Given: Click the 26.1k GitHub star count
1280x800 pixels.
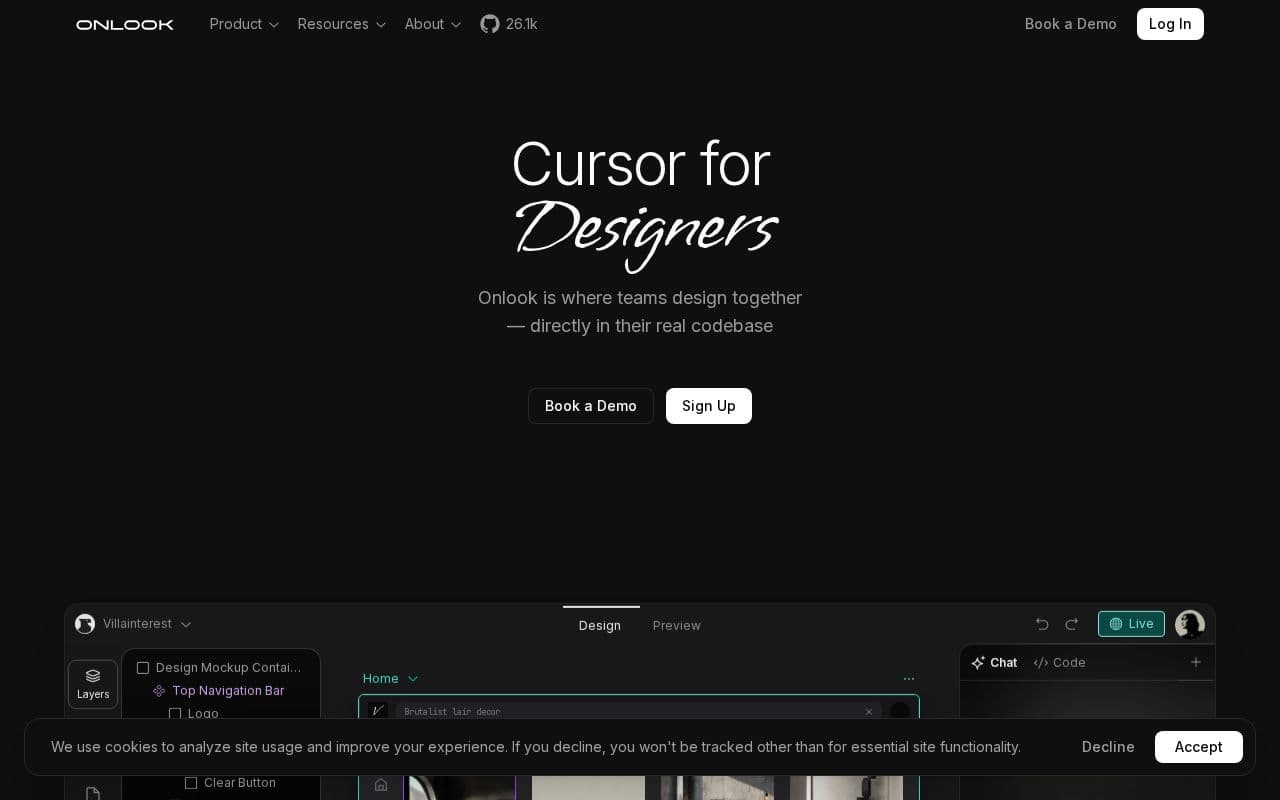Looking at the screenshot, I should [x=522, y=24].
